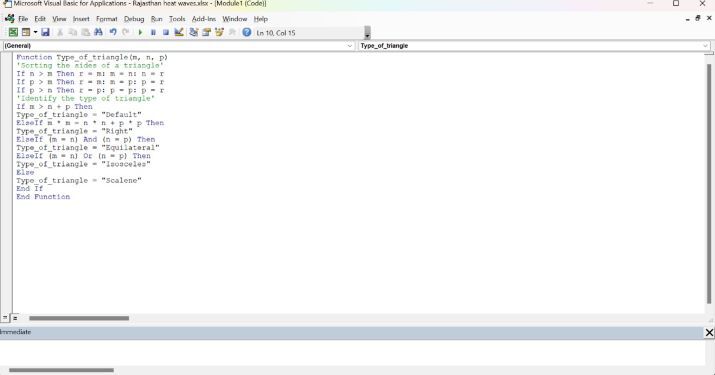
Task: Undo the last edit in the toolbar
Action: click(x=113, y=32)
